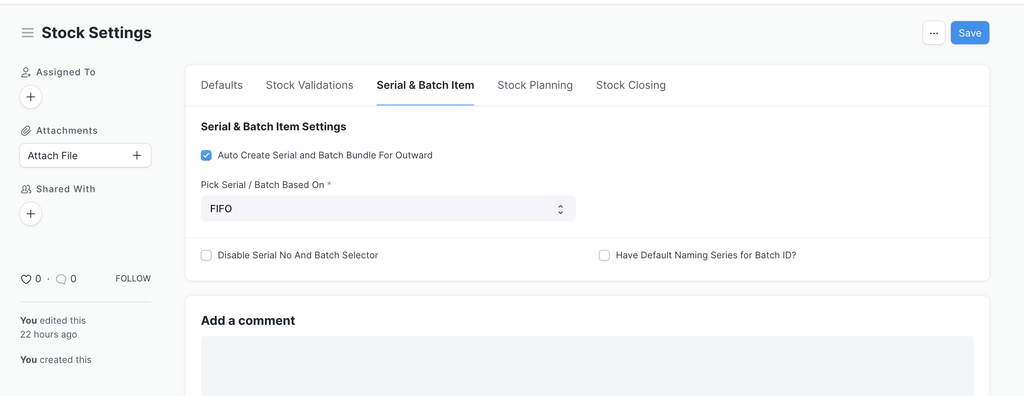Save the Stock Settings
The width and height of the screenshot is (1024, 396).
click(x=970, y=33)
